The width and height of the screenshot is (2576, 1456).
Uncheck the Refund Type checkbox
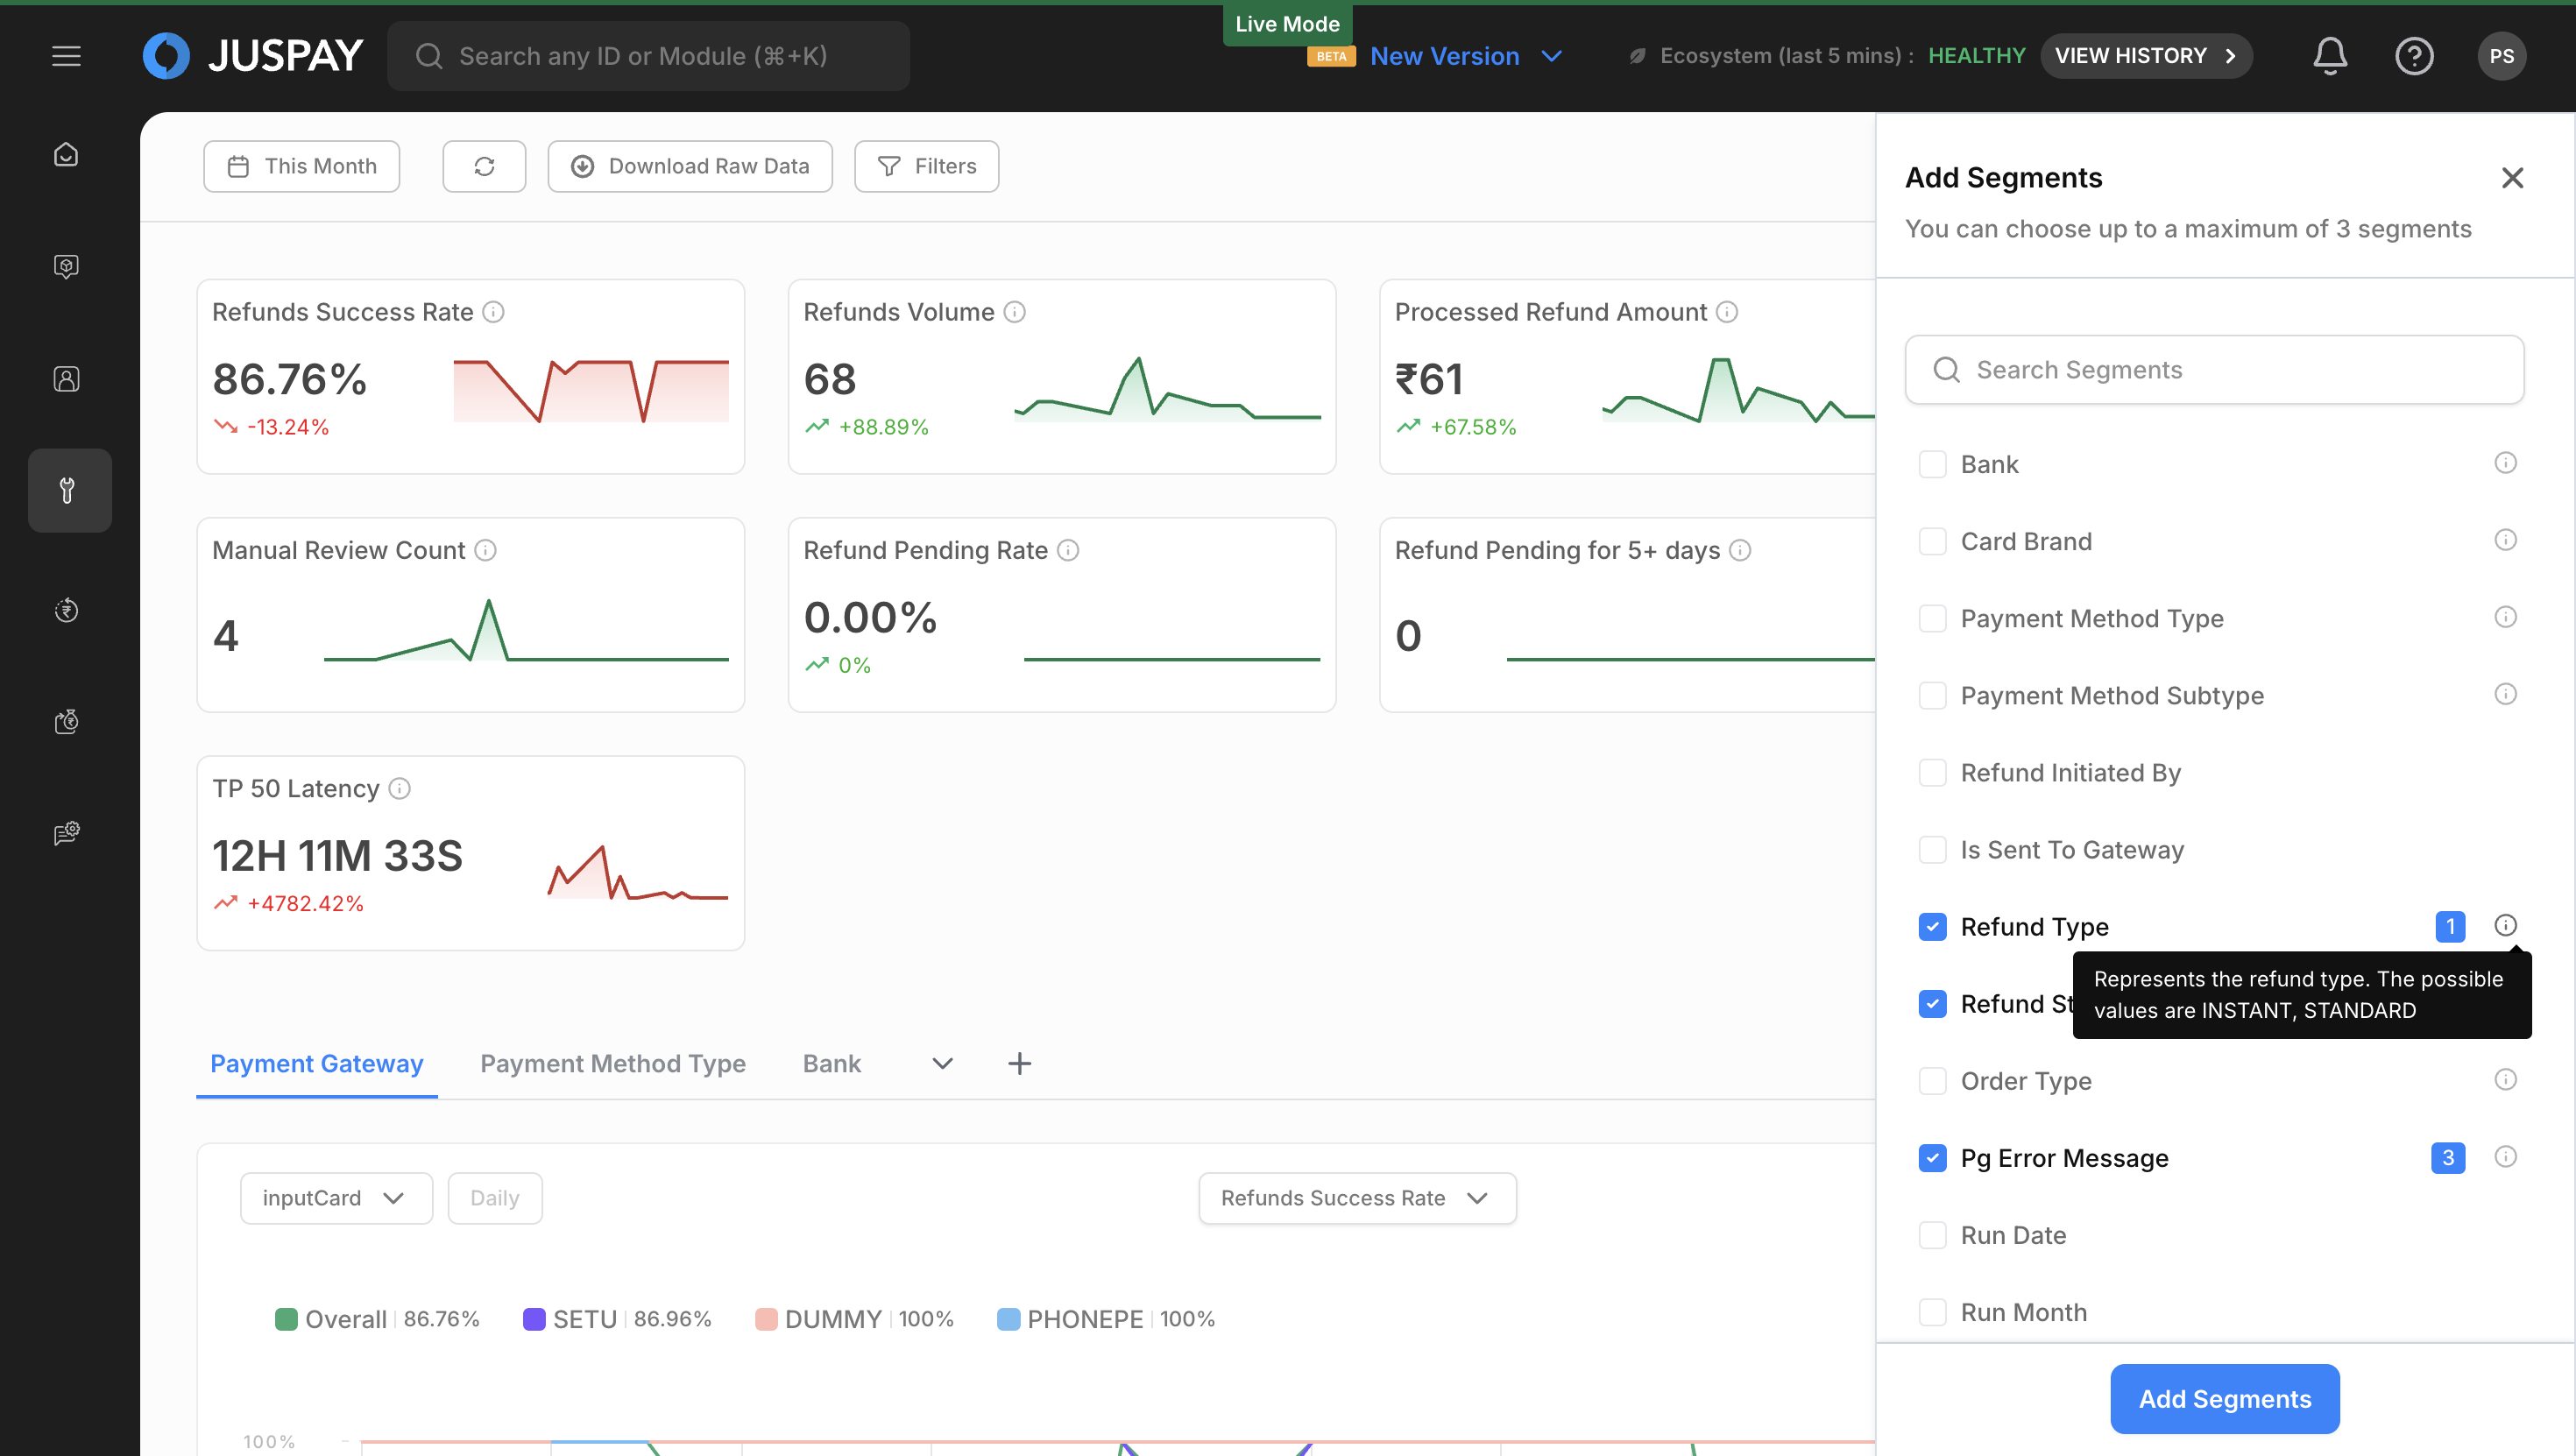[1932, 927]
